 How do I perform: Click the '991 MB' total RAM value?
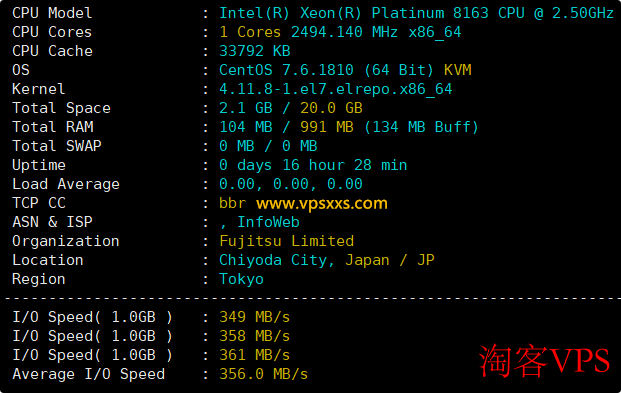[327, 127]
